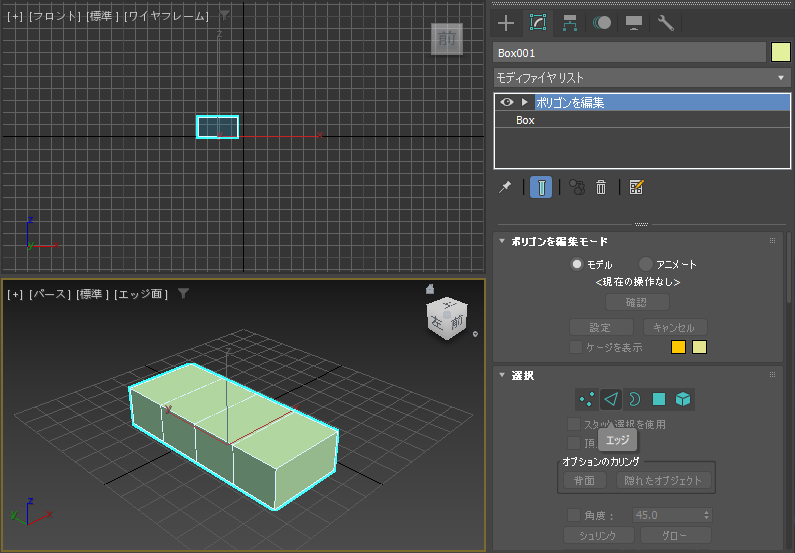Image resolution: width=795 pixels, height=553 pixels.
Task: Open perspective [パース] view menu
Action: point(50,294)
